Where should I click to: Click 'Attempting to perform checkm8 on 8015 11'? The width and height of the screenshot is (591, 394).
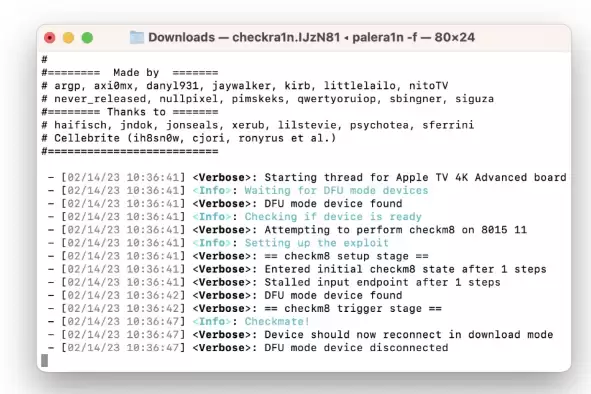pos(395,230)
